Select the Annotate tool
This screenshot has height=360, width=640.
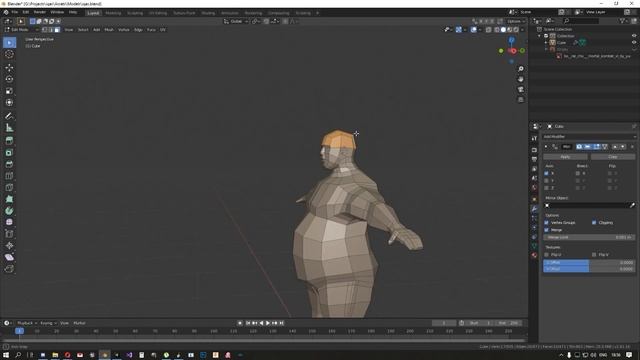[9, 116]
